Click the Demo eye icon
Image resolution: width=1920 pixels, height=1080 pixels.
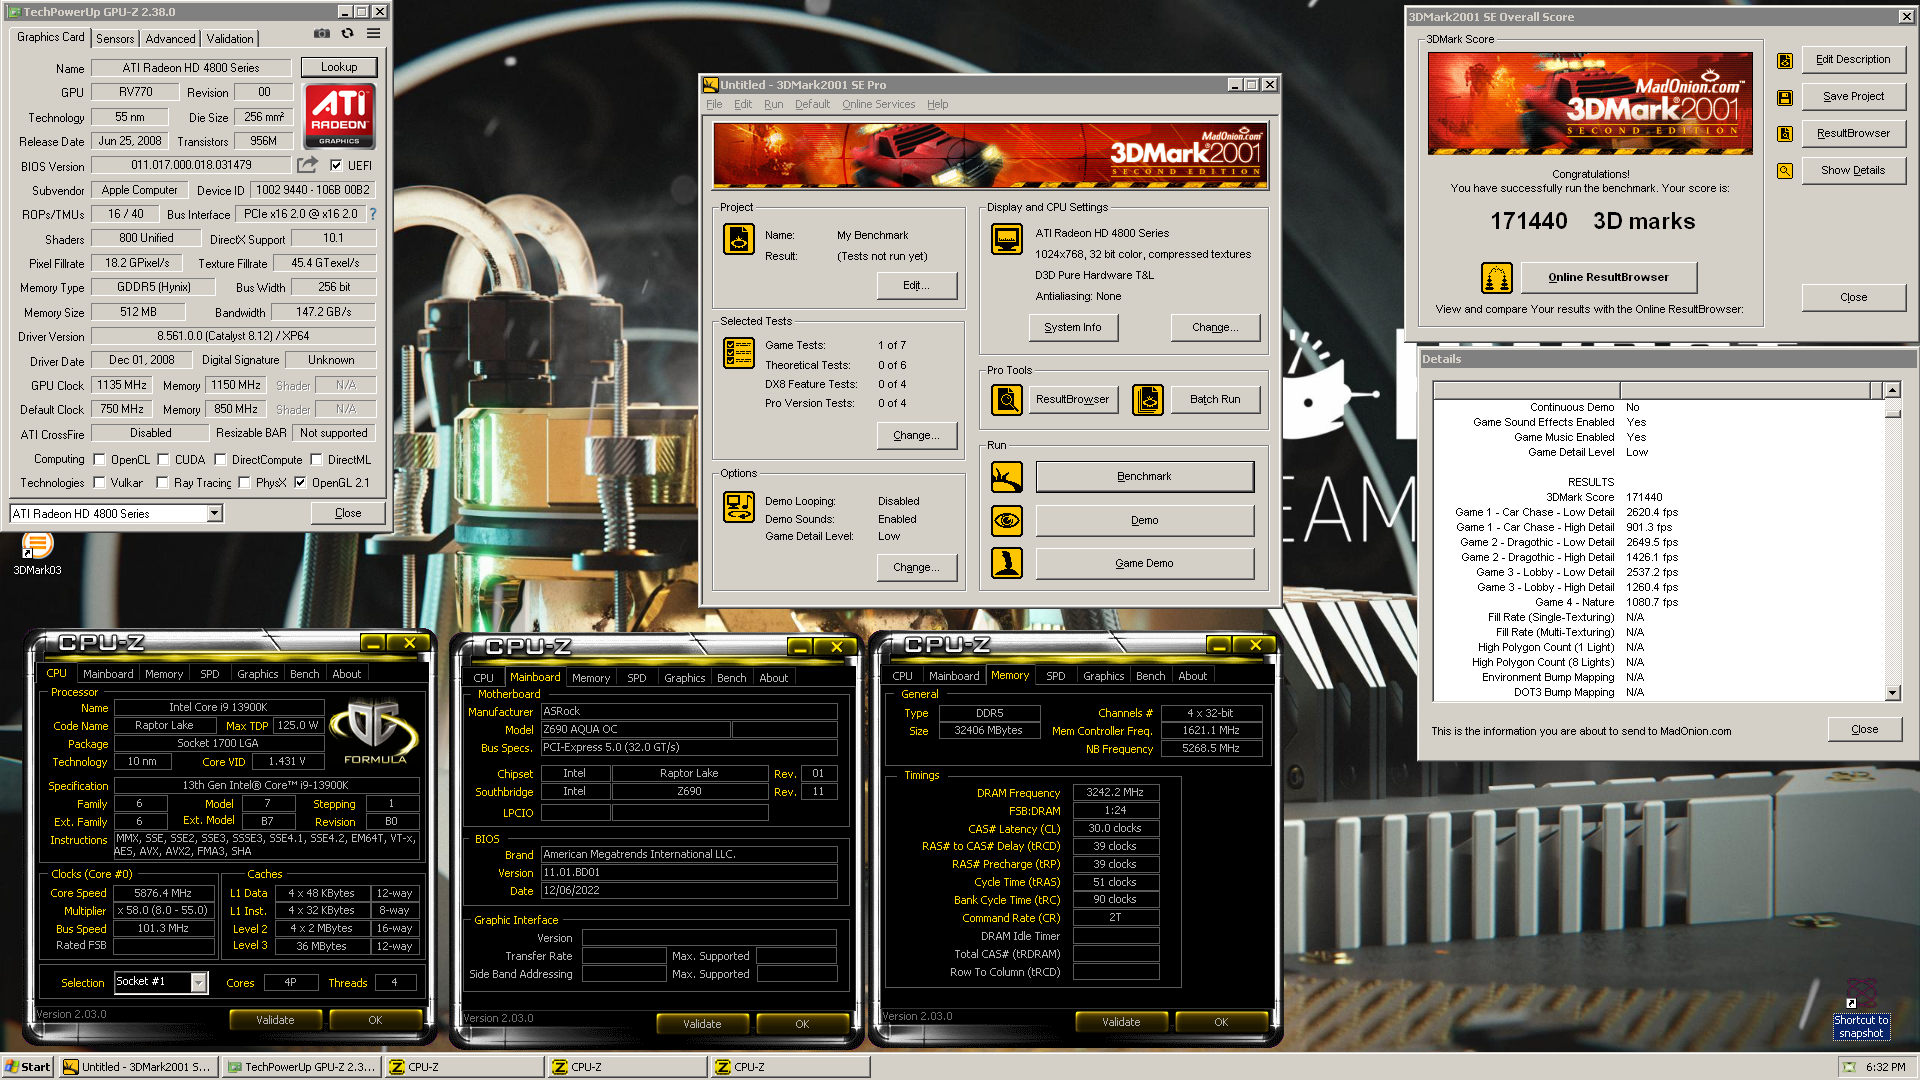(x=1007, y=521)
